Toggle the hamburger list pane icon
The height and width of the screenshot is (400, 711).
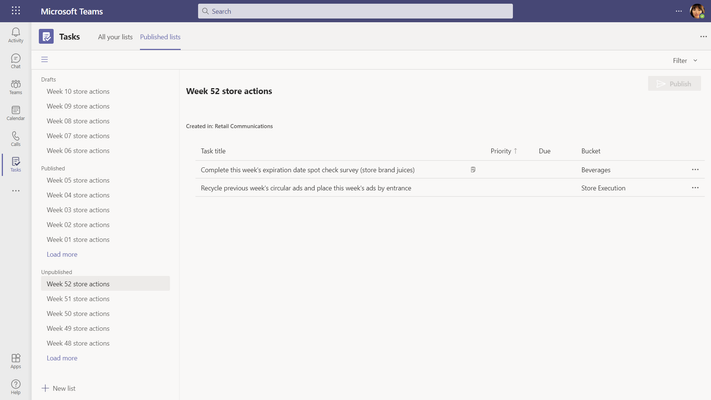point(44,59)
